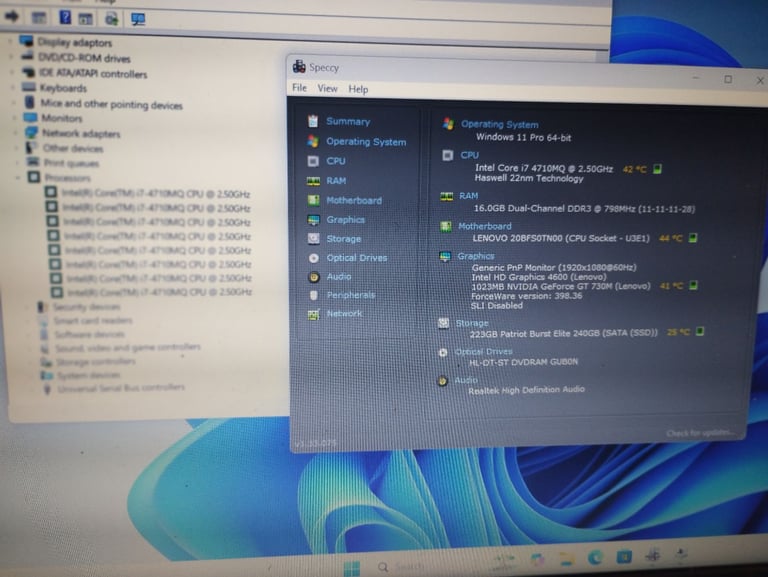The height and width of the screenshot is (577, 768).
Task: Open Microsoft Store from the taskbar
Action: coord(624,557)
